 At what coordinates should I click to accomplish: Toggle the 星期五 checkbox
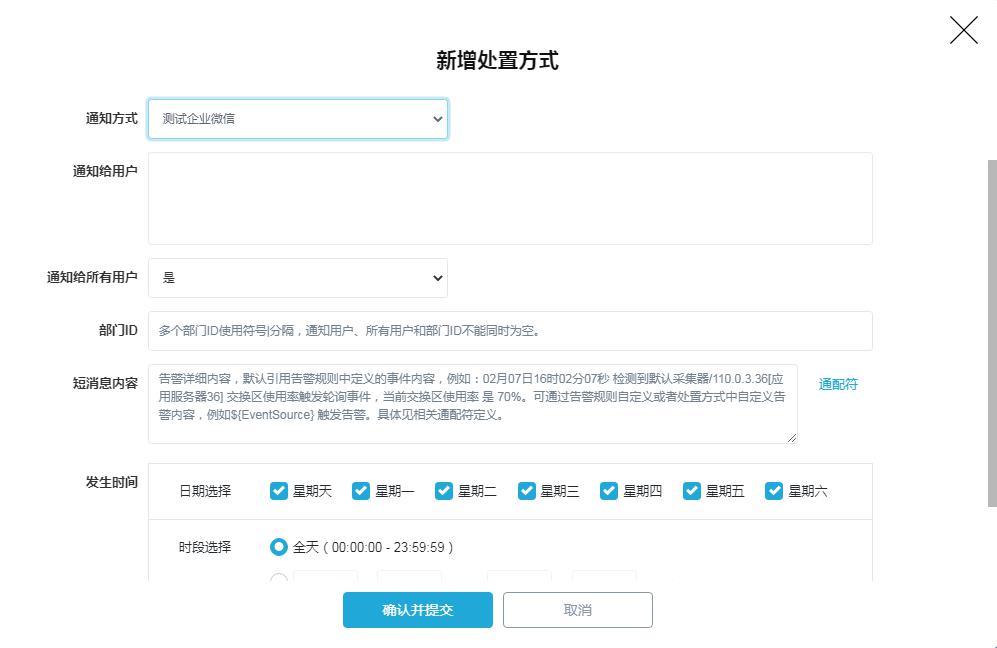pos(691,491)
